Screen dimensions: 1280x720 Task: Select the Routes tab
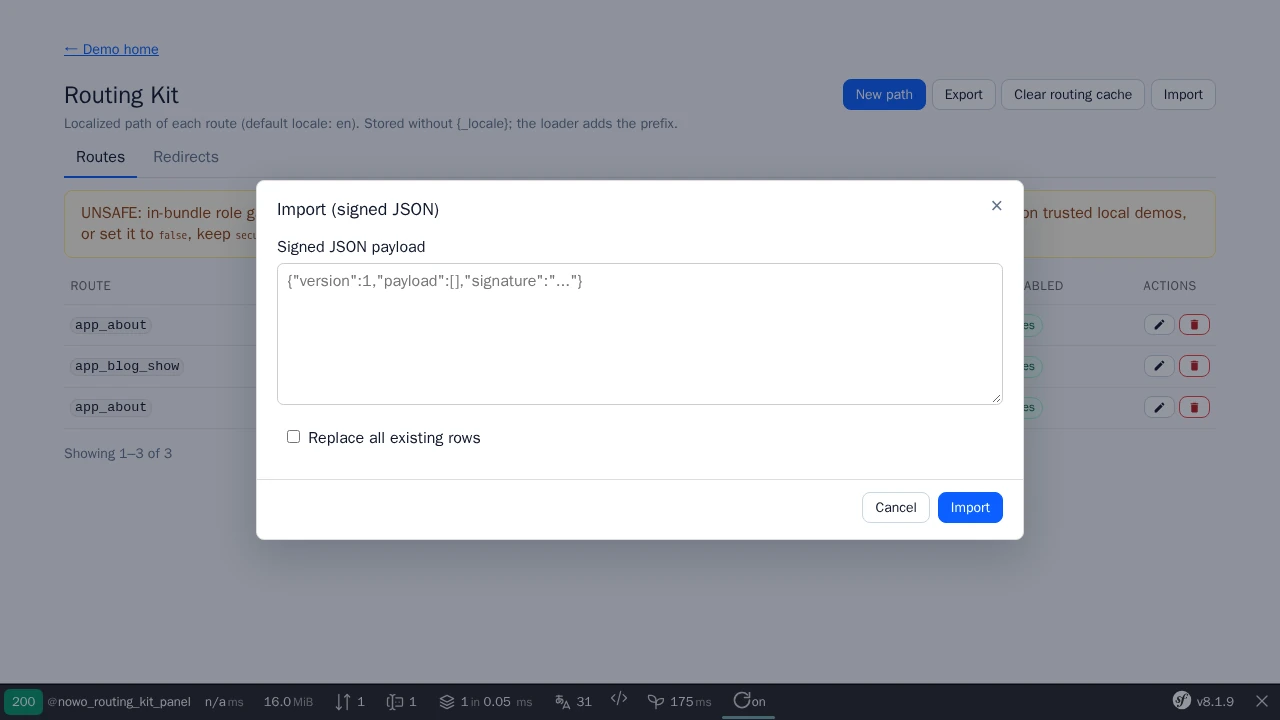tap(100, 157)
